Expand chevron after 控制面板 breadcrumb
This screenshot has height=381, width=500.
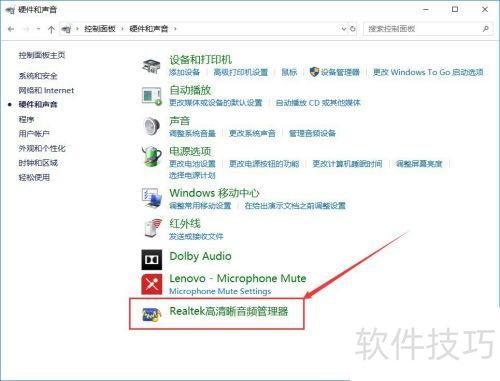122,29
